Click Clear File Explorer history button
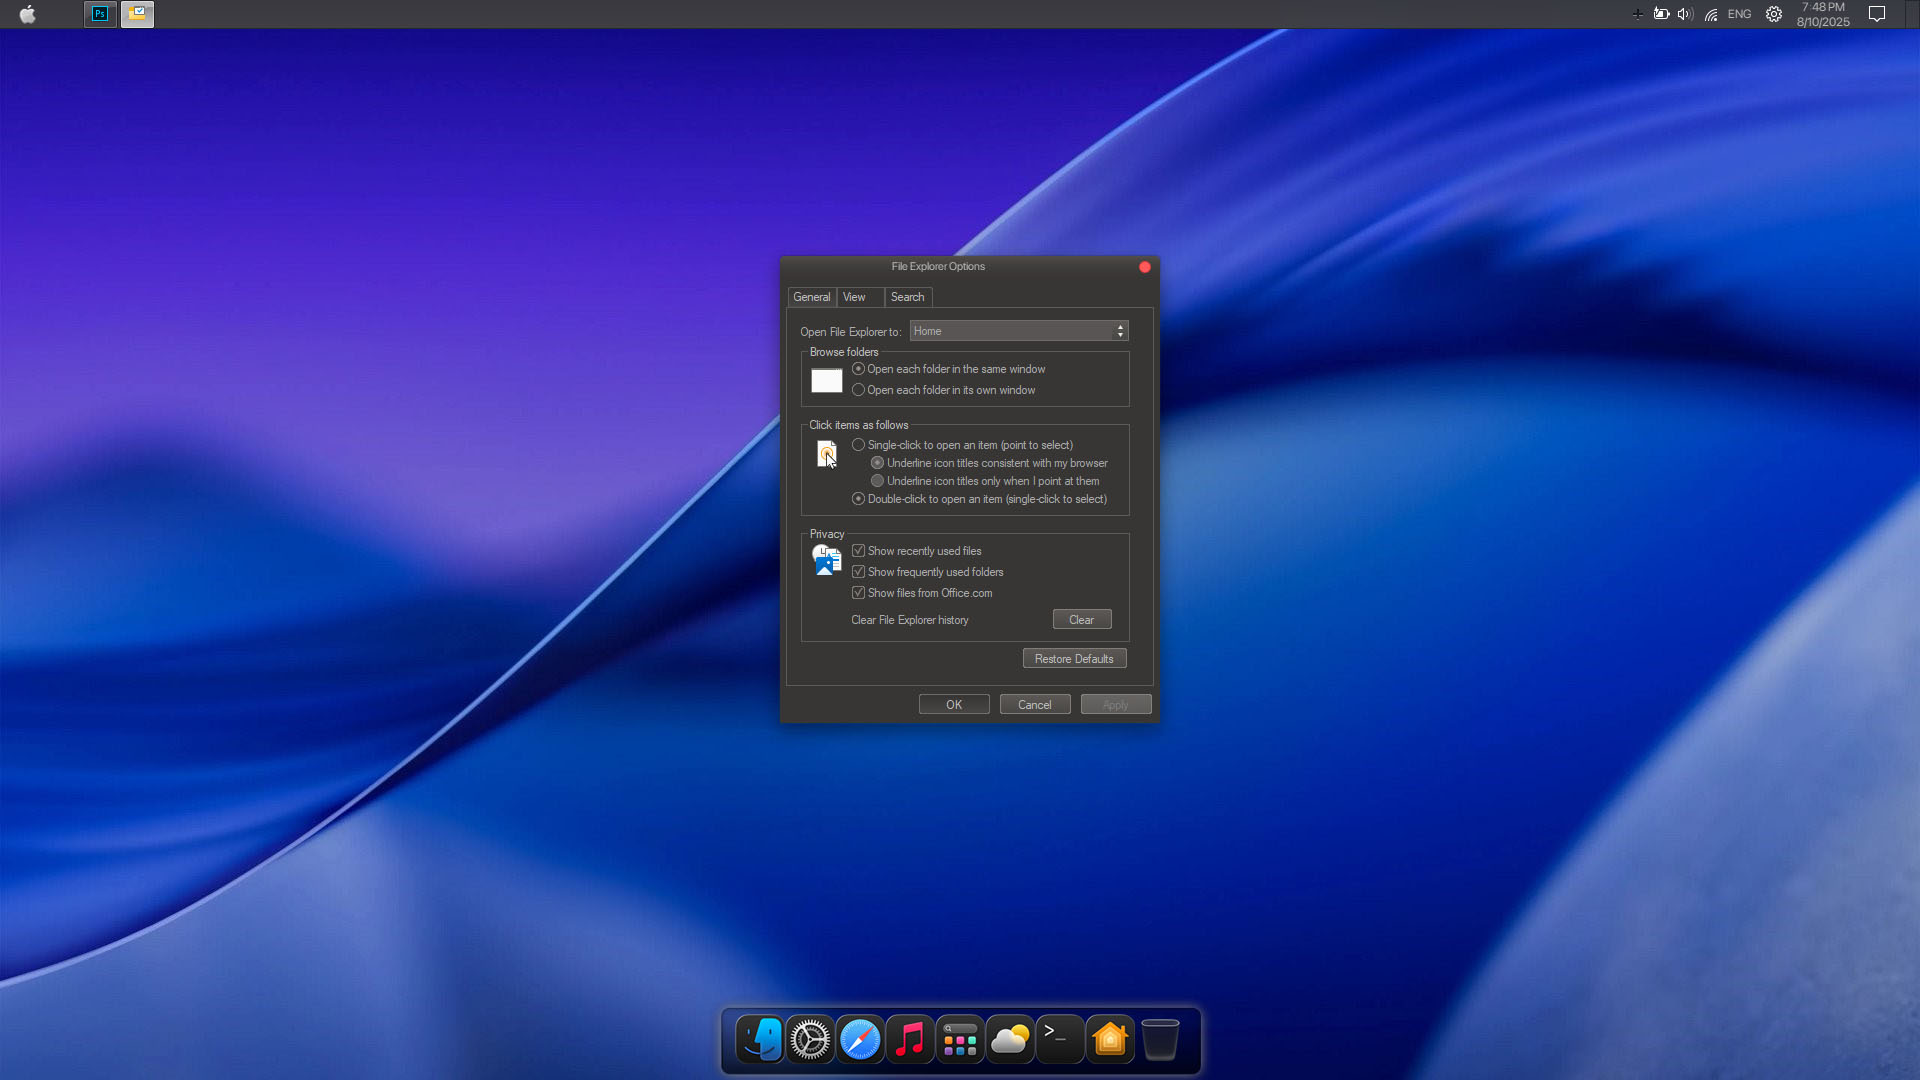The width and height of the screenshot is (1920, 1080). coord(1081,620)
